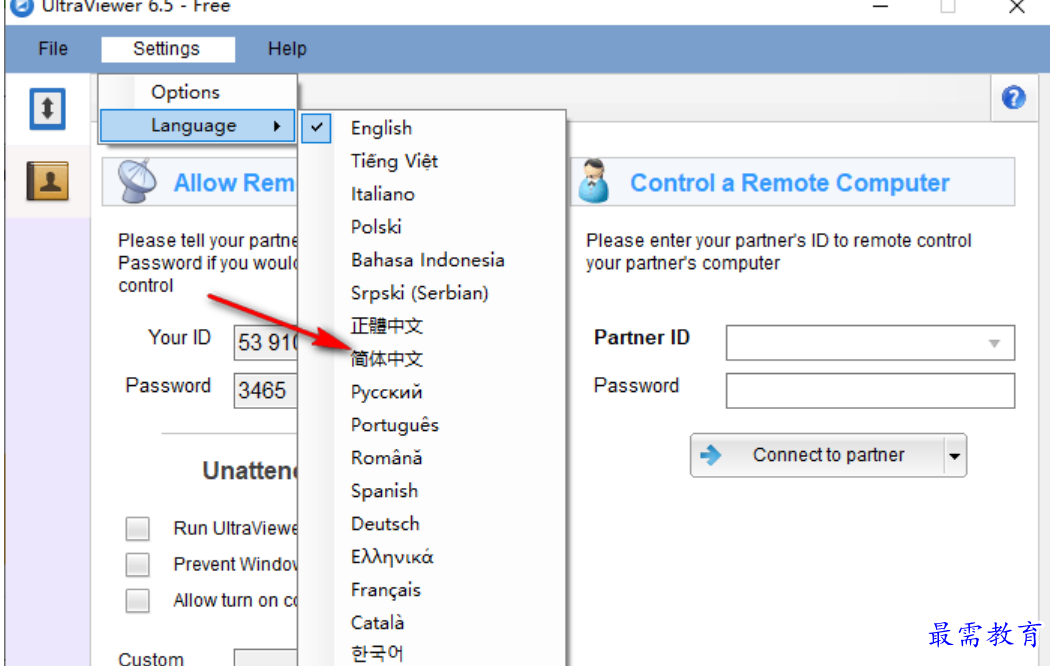Viewport: 1050px width, 666px height.
Task: Expand the Language submenu
Action: tap(198, 126)
